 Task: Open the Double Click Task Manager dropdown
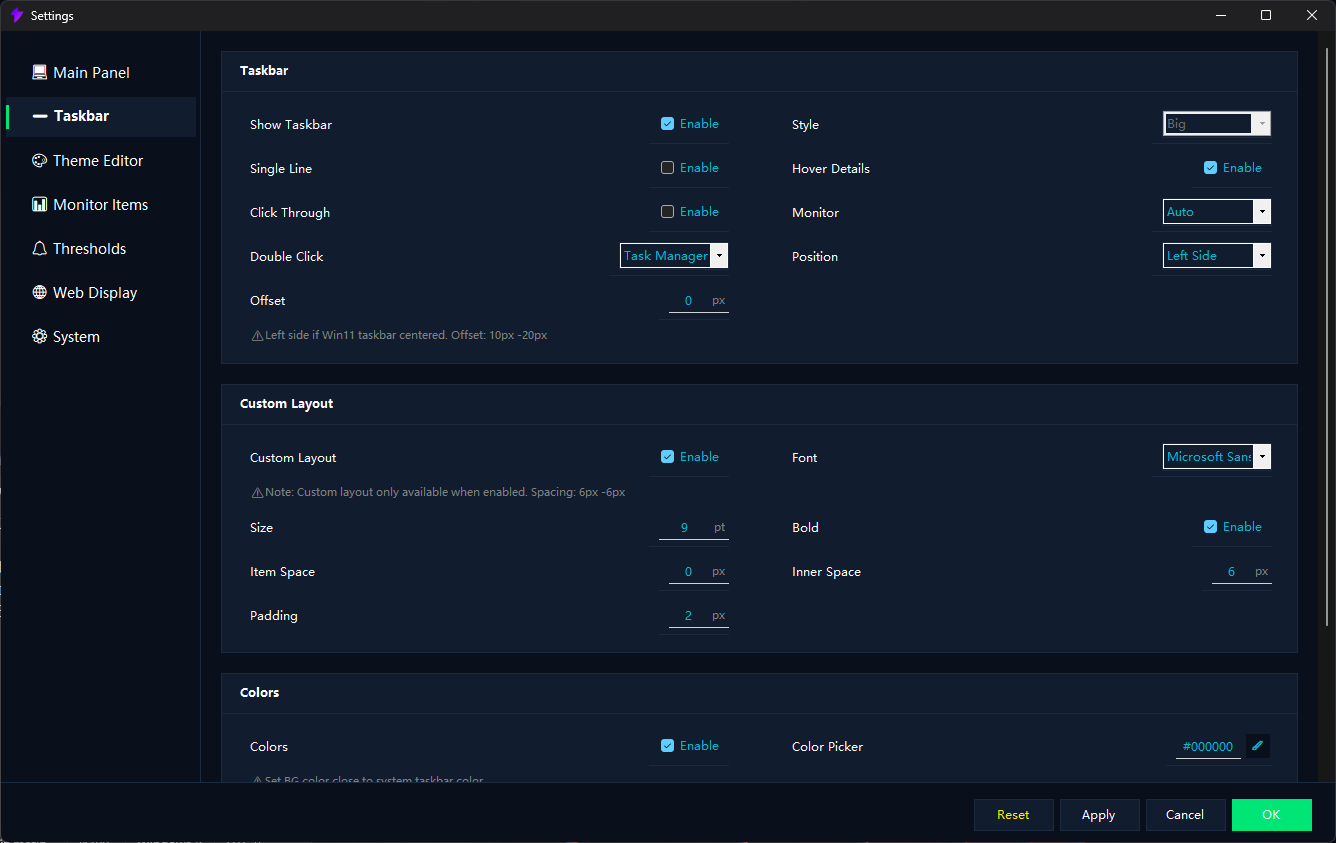674,256
